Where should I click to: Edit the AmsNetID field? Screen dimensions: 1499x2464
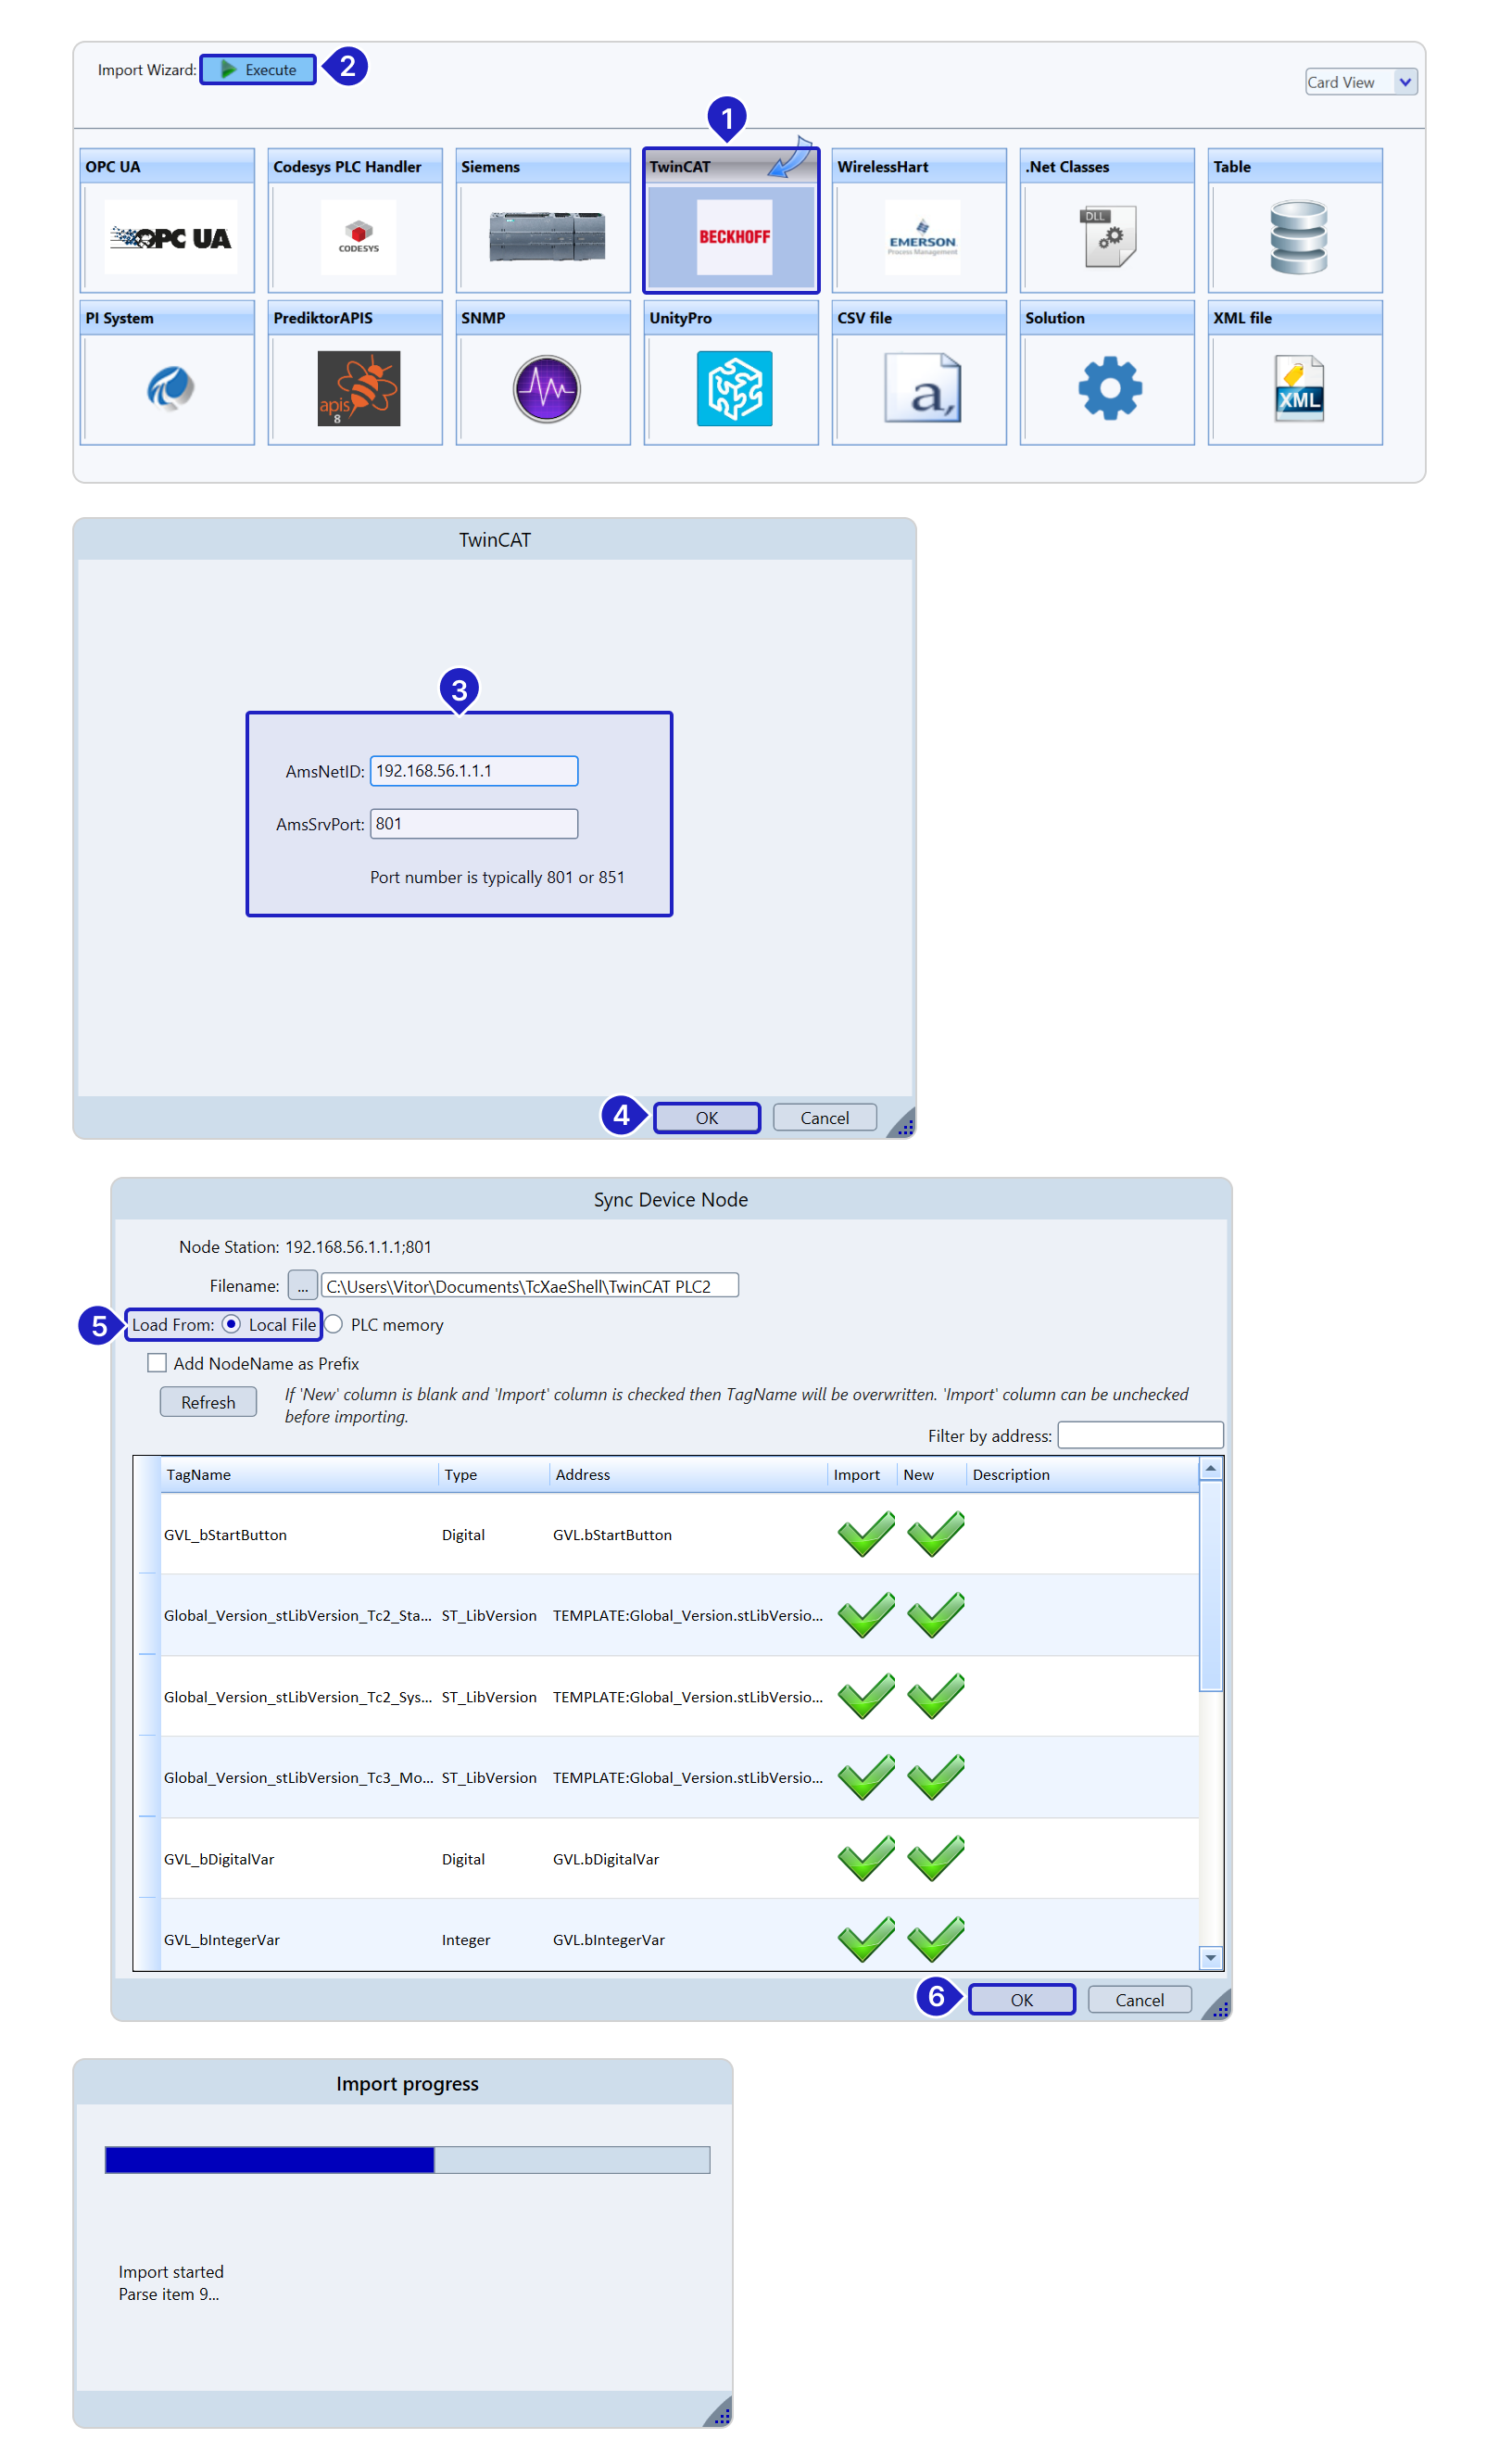point(474,771)
